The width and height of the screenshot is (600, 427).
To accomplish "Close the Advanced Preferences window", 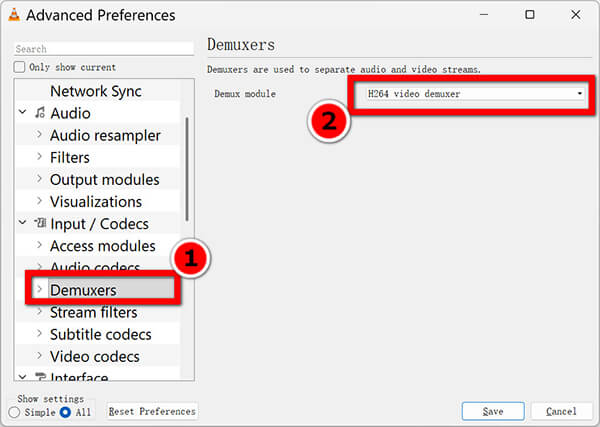I will 576,15.
